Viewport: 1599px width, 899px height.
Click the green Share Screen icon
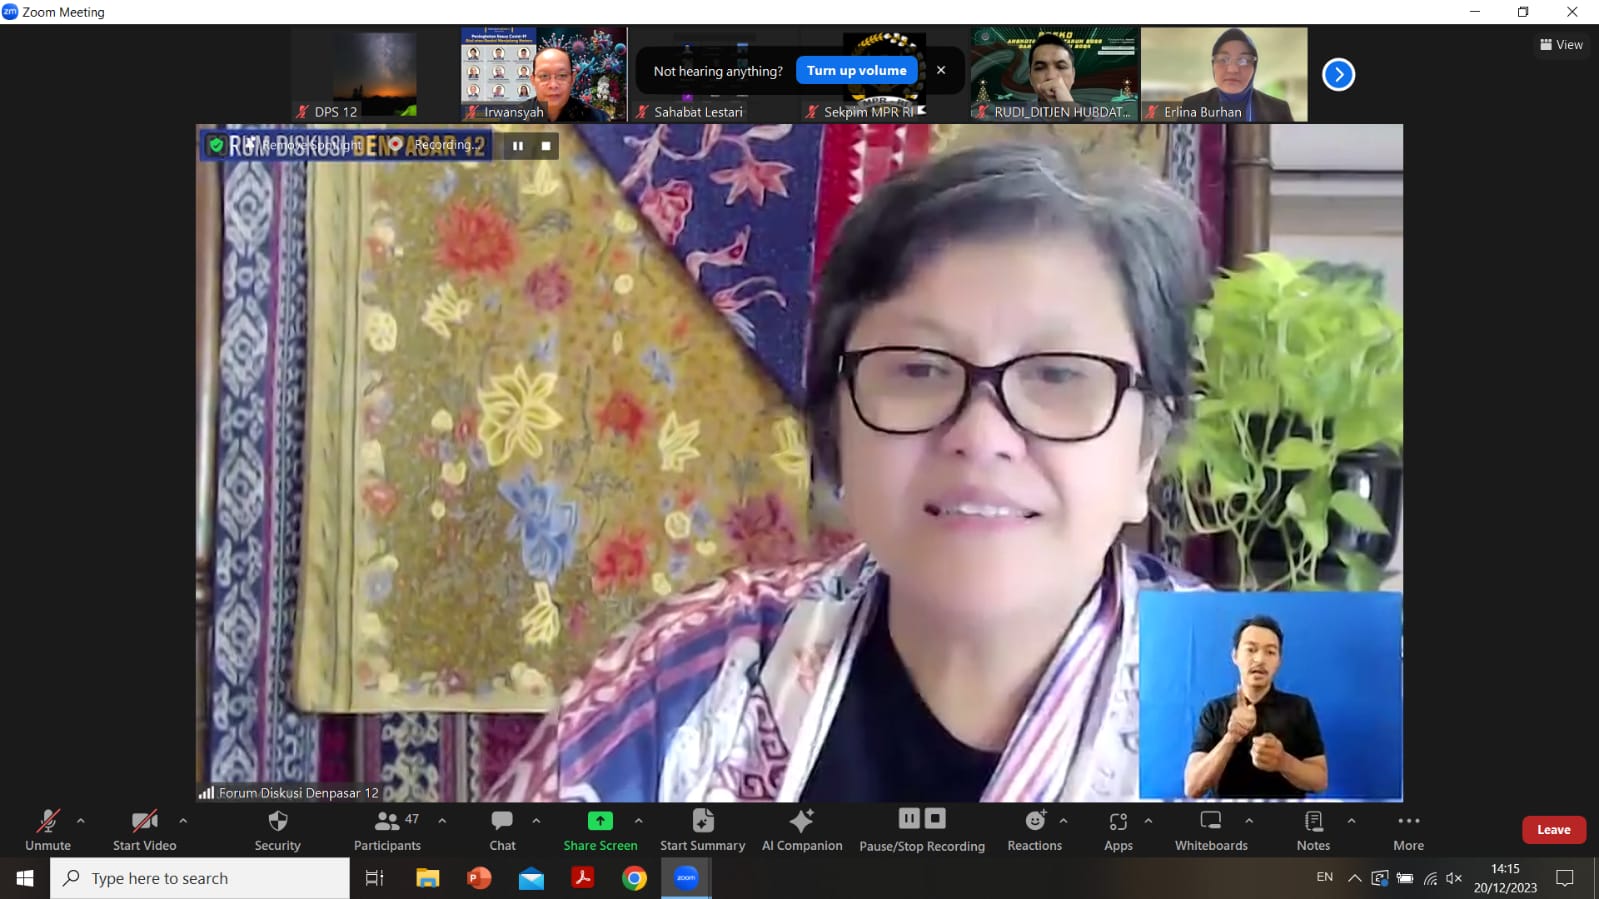600,821
